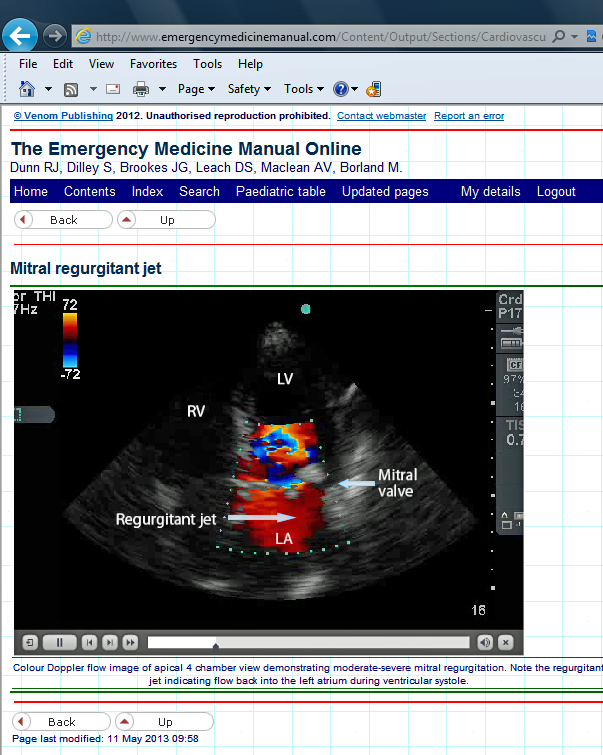This screenshot has height=755, width=603.
Task: Click the RSS feeds toolbar icon
Action: [71, 90]
